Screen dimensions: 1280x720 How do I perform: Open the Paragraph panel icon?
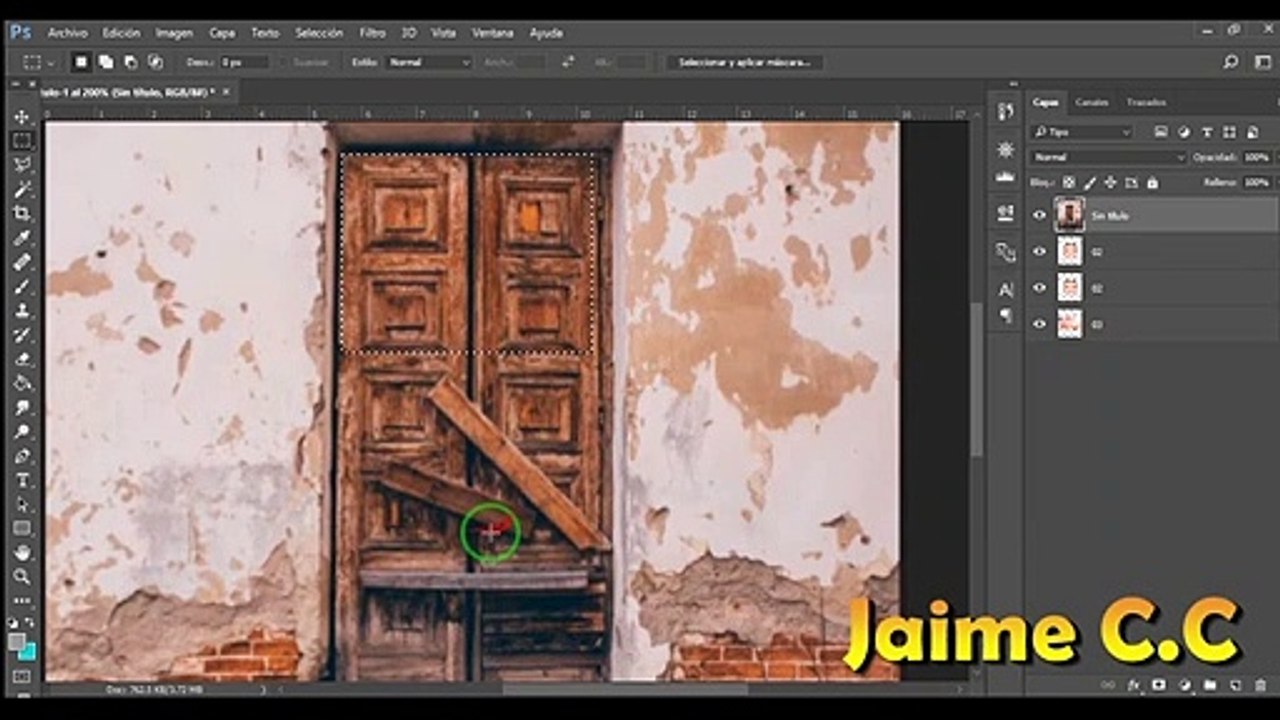click(x=1006, y=314)
